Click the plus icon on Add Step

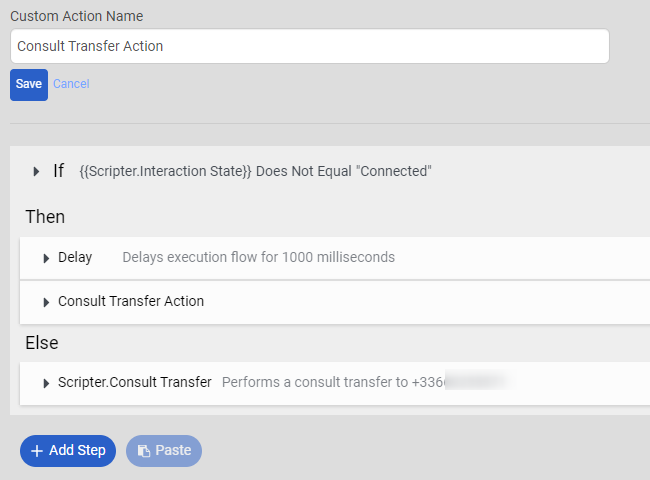point(37,451)
